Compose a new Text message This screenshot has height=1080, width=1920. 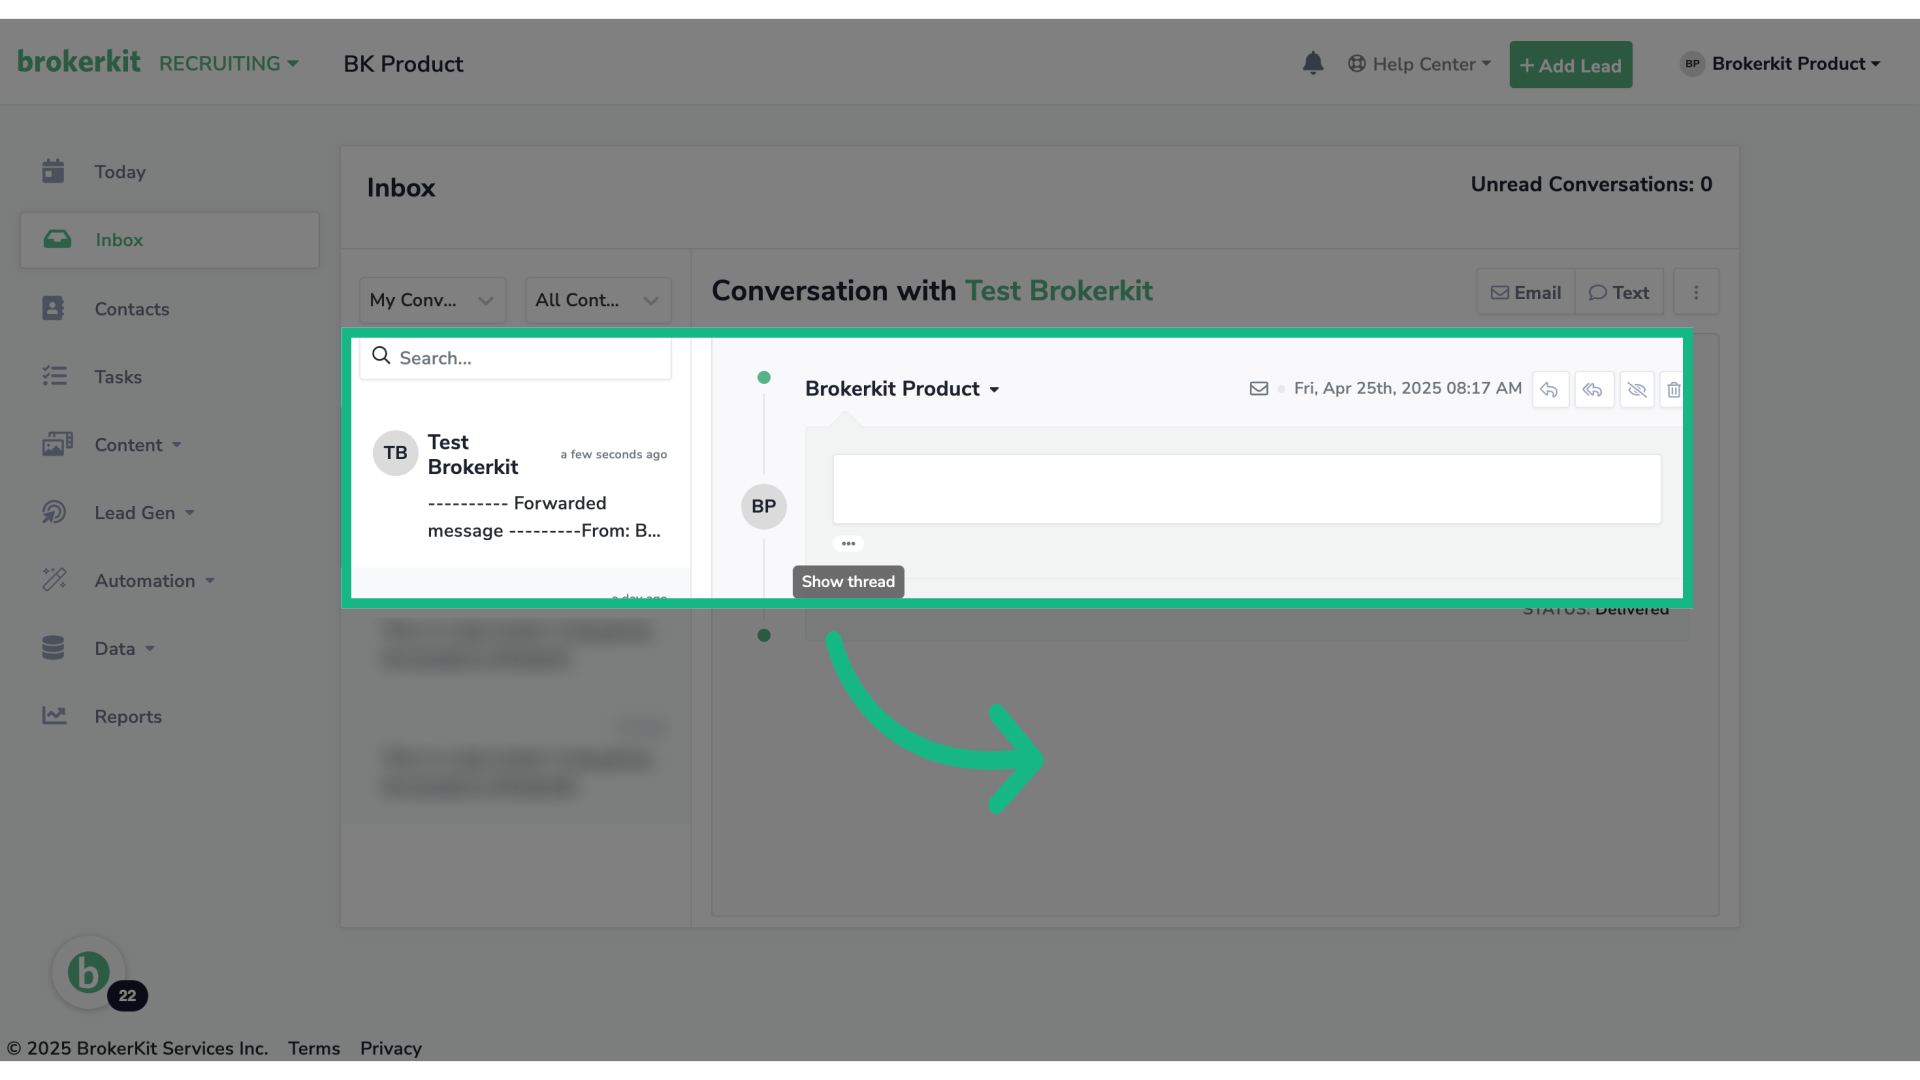point(1619,293)
